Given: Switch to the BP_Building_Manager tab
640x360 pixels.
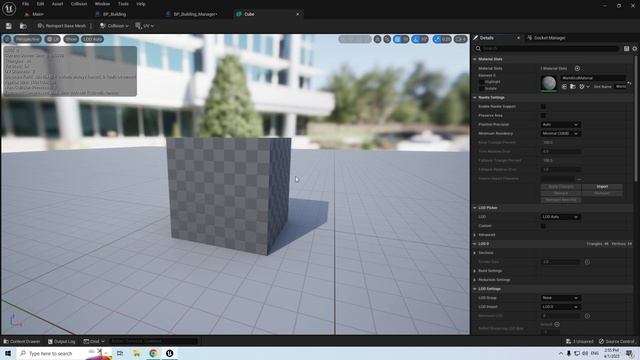Looking at the screenshot, I should point(195,14).
